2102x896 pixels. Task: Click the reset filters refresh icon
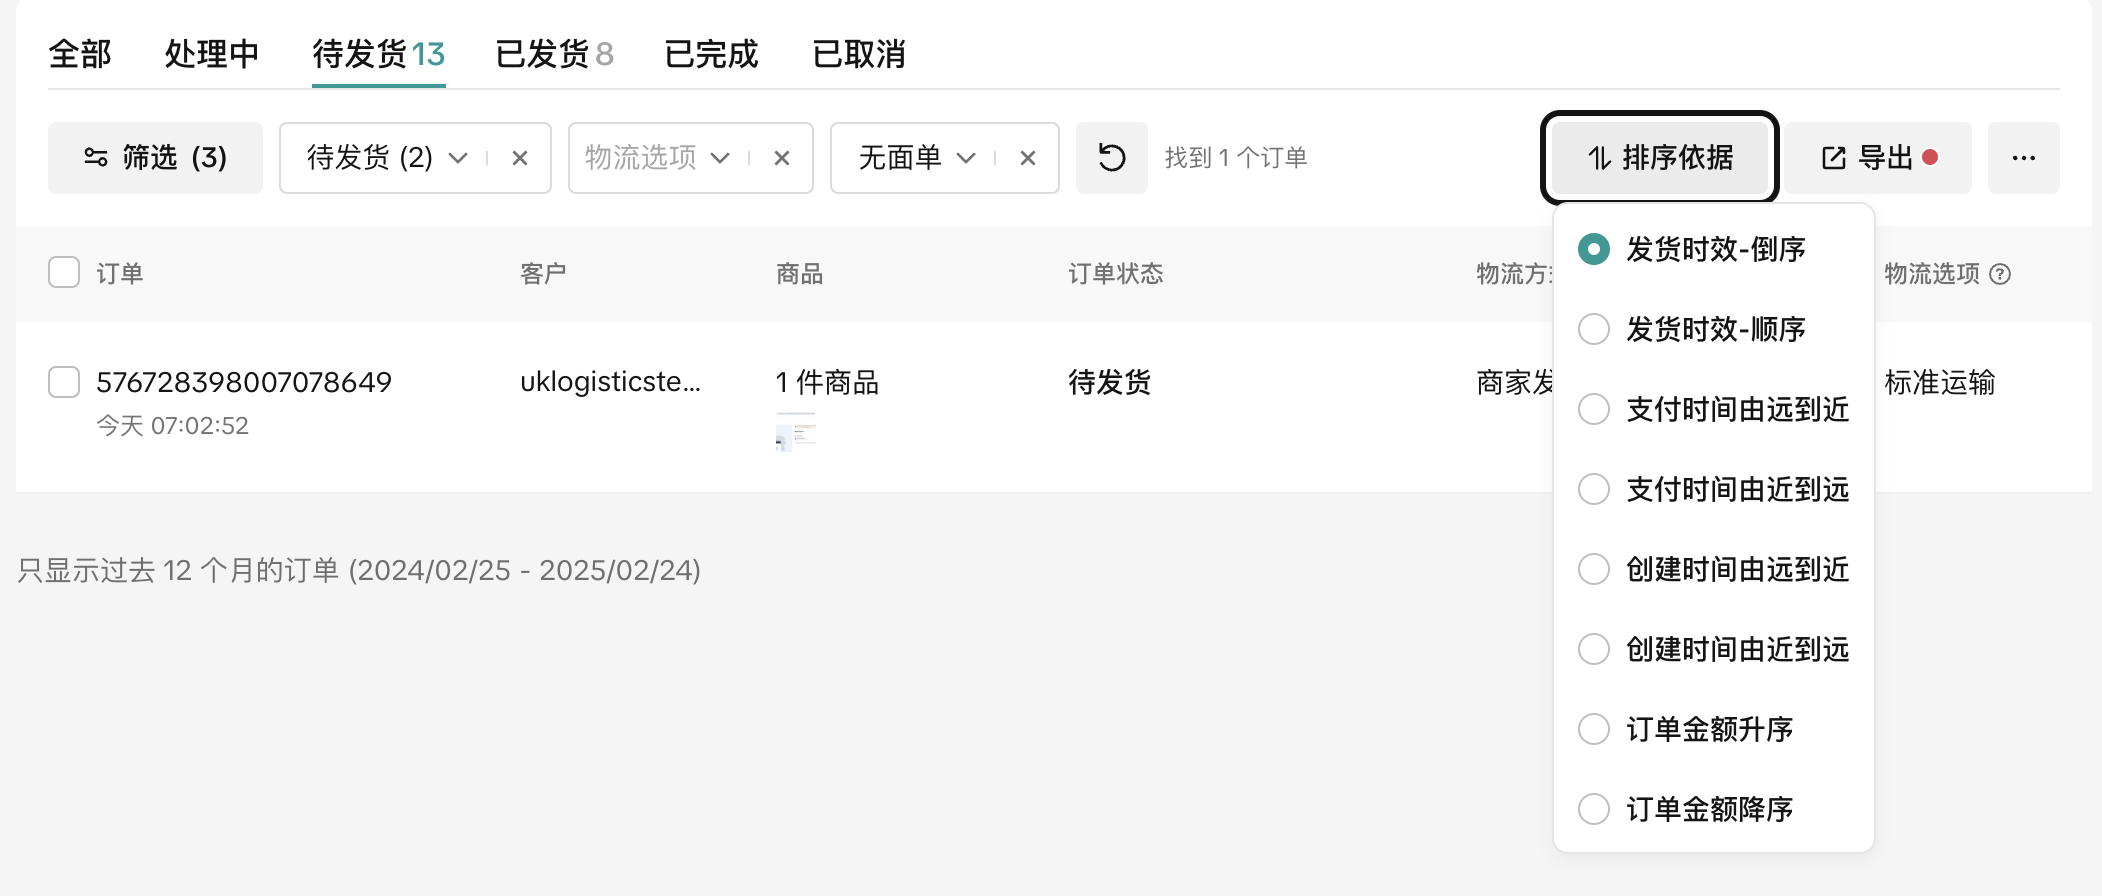[x=1111, y=158]
